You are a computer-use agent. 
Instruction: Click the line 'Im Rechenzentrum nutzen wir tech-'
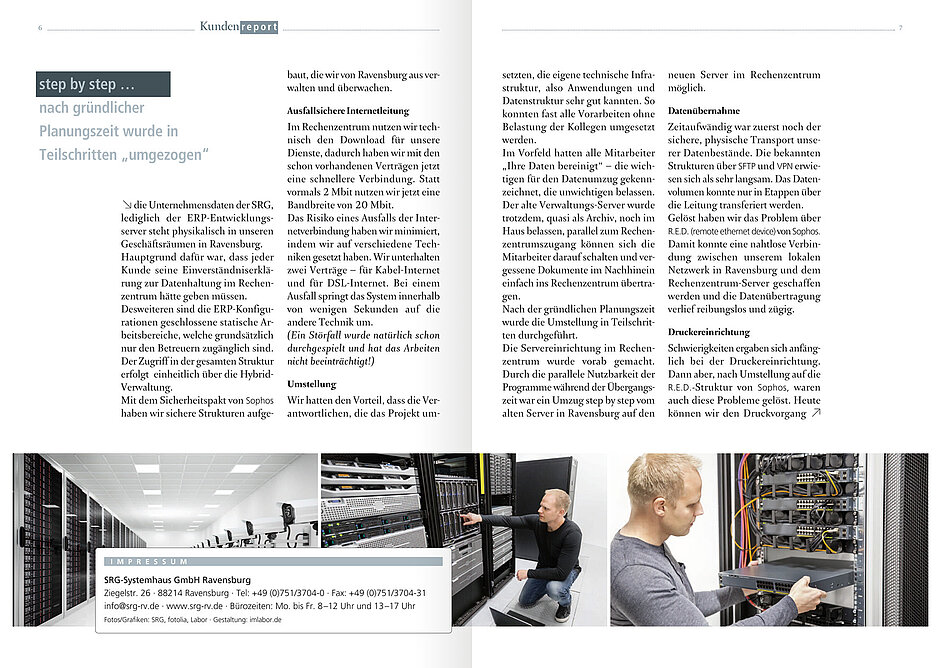[363, 127]
